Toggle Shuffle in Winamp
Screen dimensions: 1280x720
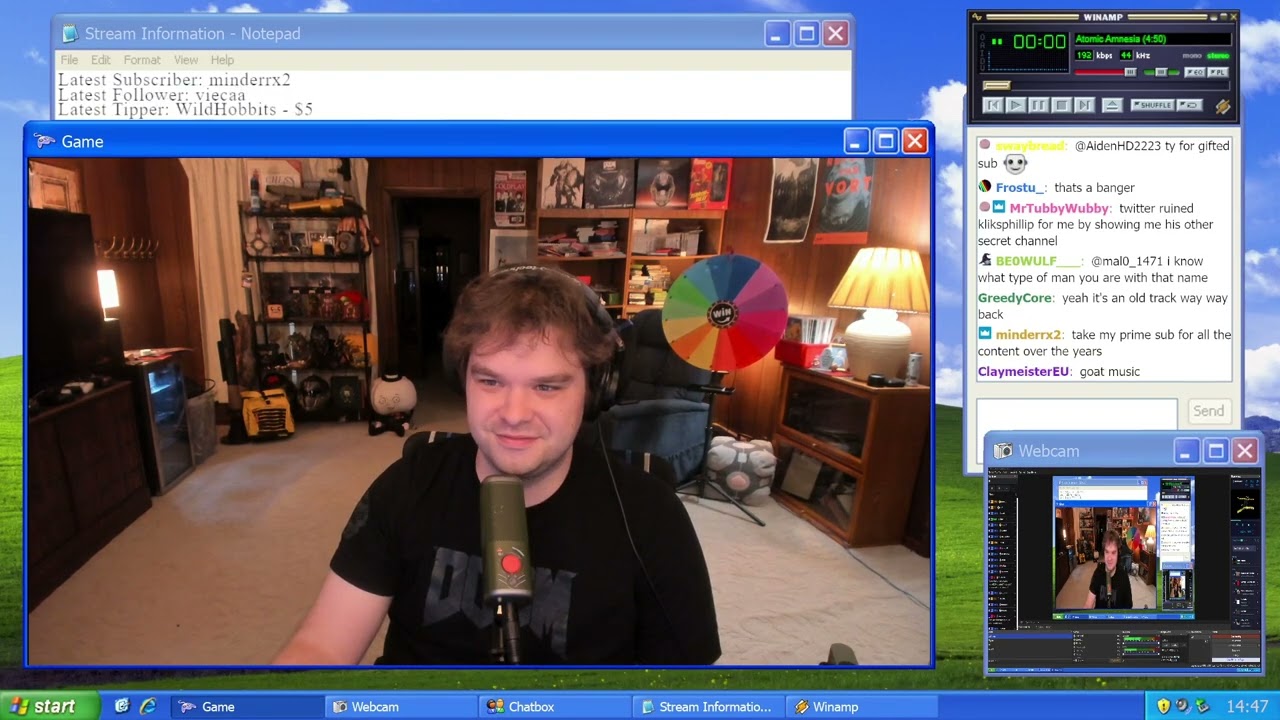pyautogui.click(x=1152, y=105)
